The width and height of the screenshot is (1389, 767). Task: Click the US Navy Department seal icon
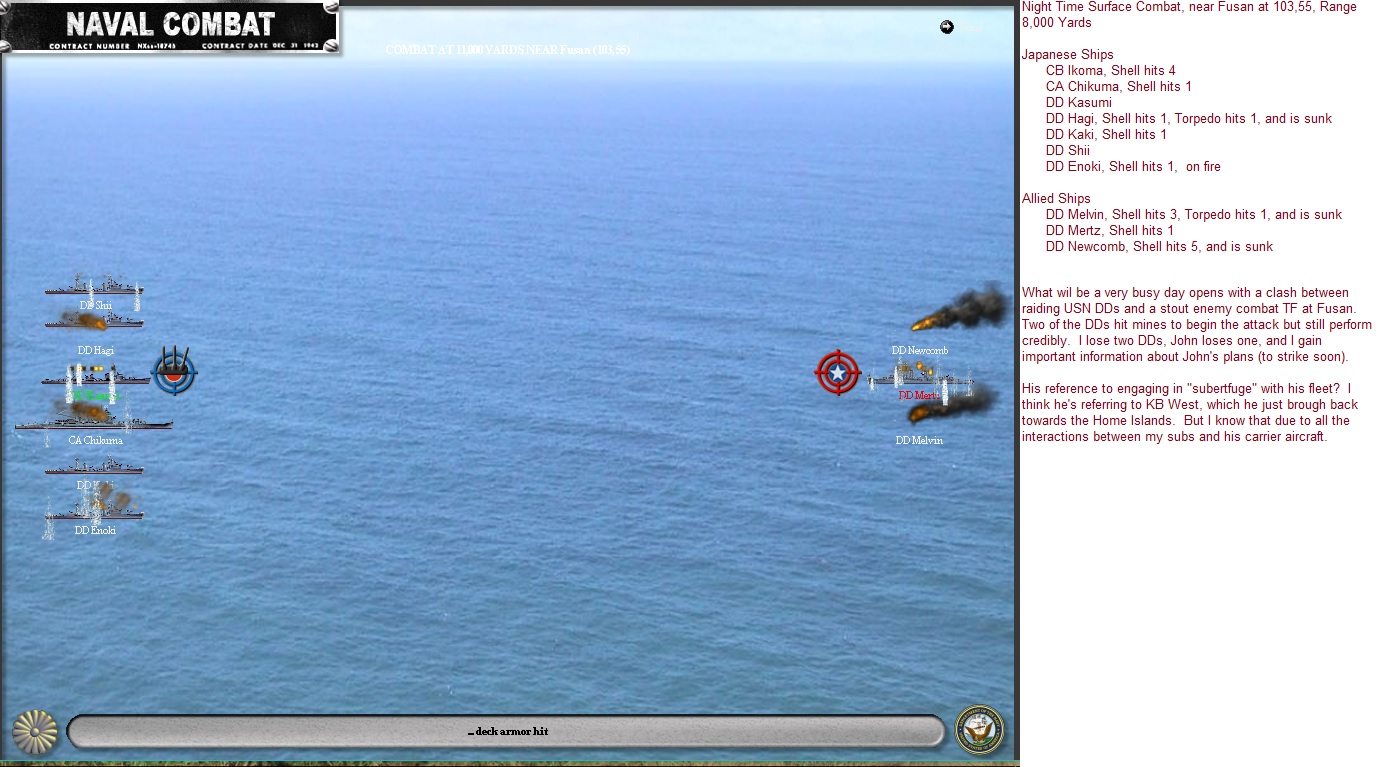point(980,730)
